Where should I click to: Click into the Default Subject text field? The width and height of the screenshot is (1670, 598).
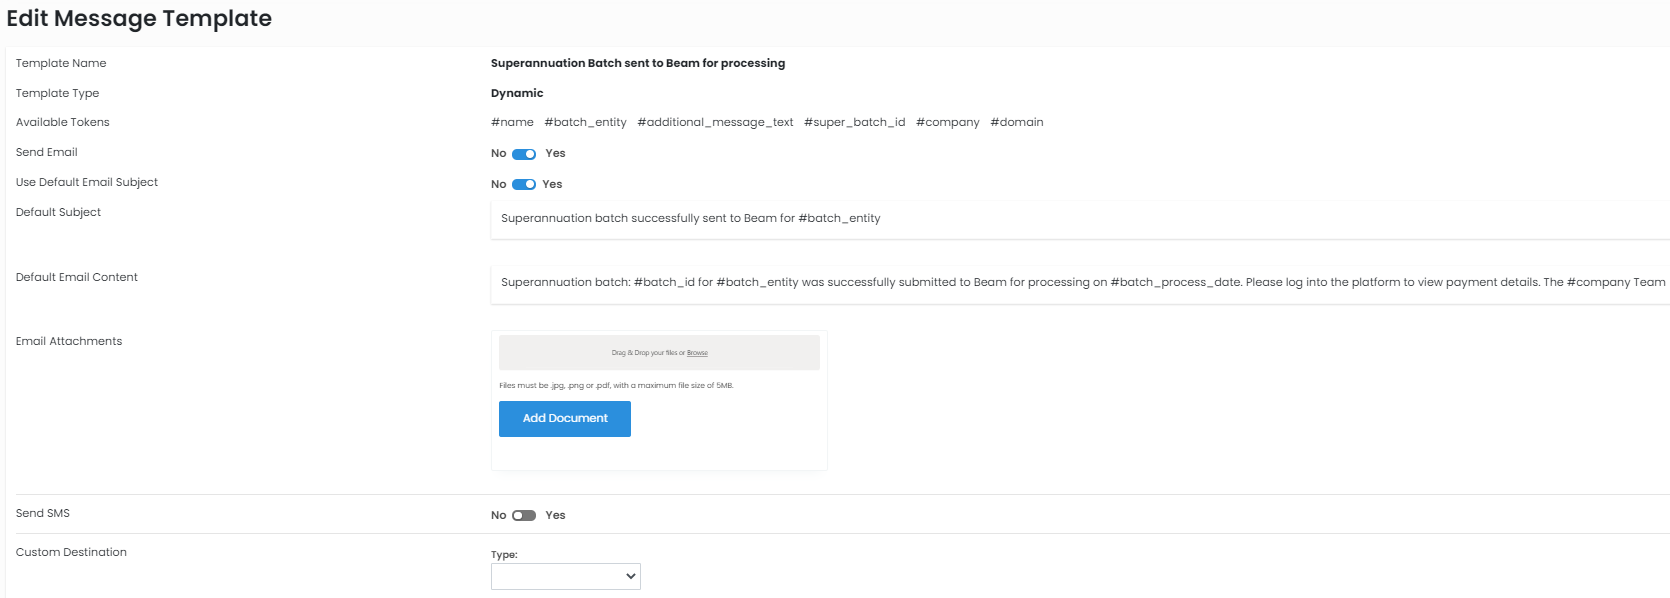1078,219
